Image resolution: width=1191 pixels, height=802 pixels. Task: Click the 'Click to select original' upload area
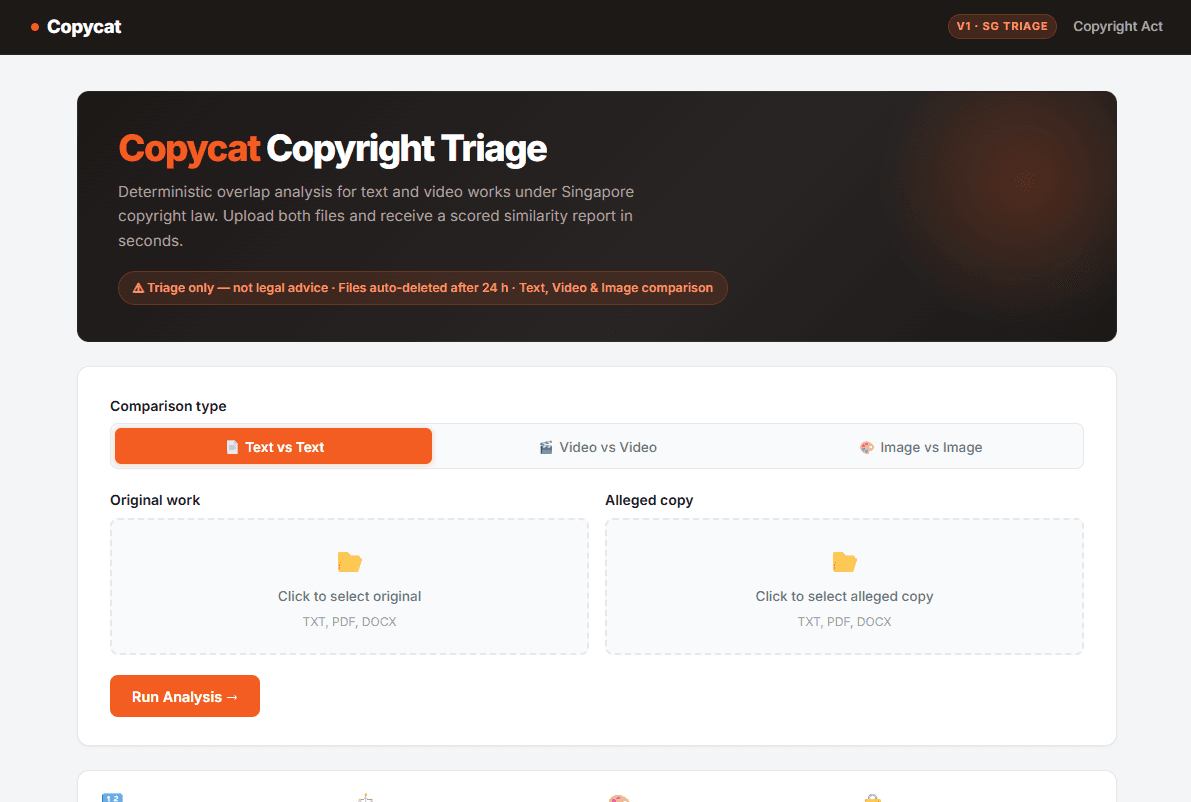click(349, 586)
